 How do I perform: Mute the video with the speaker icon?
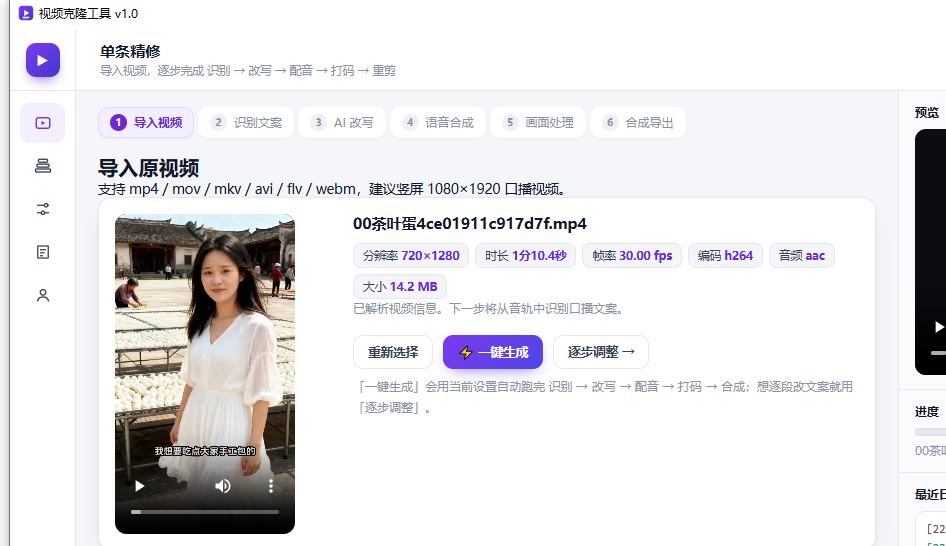tap(223, 486)
